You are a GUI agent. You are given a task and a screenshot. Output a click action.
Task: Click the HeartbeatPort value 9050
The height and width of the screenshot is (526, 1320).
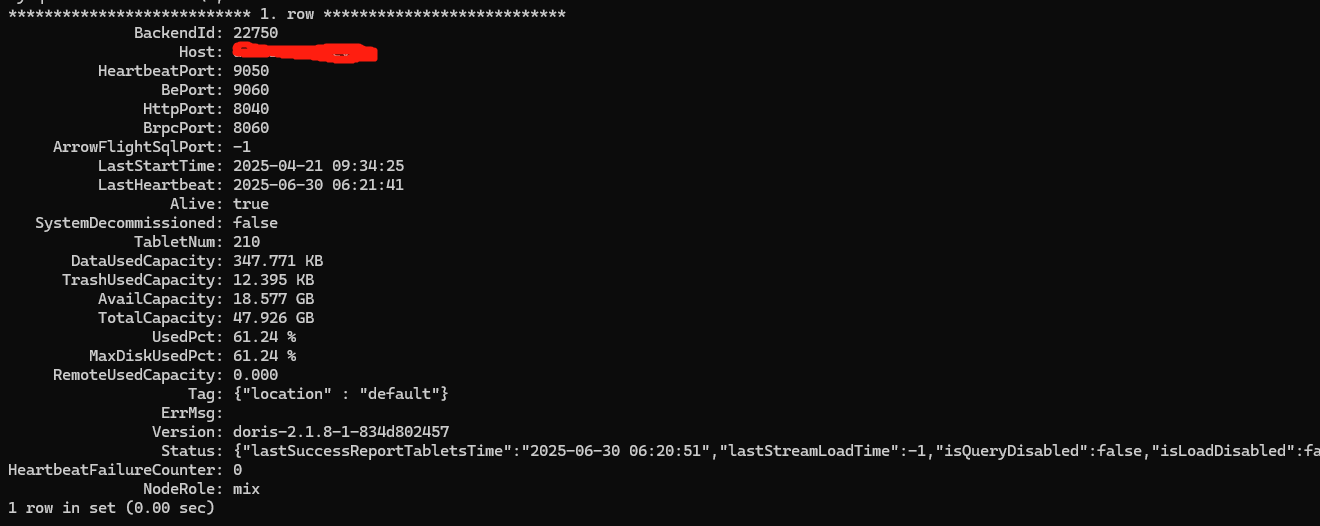point(251,71)
